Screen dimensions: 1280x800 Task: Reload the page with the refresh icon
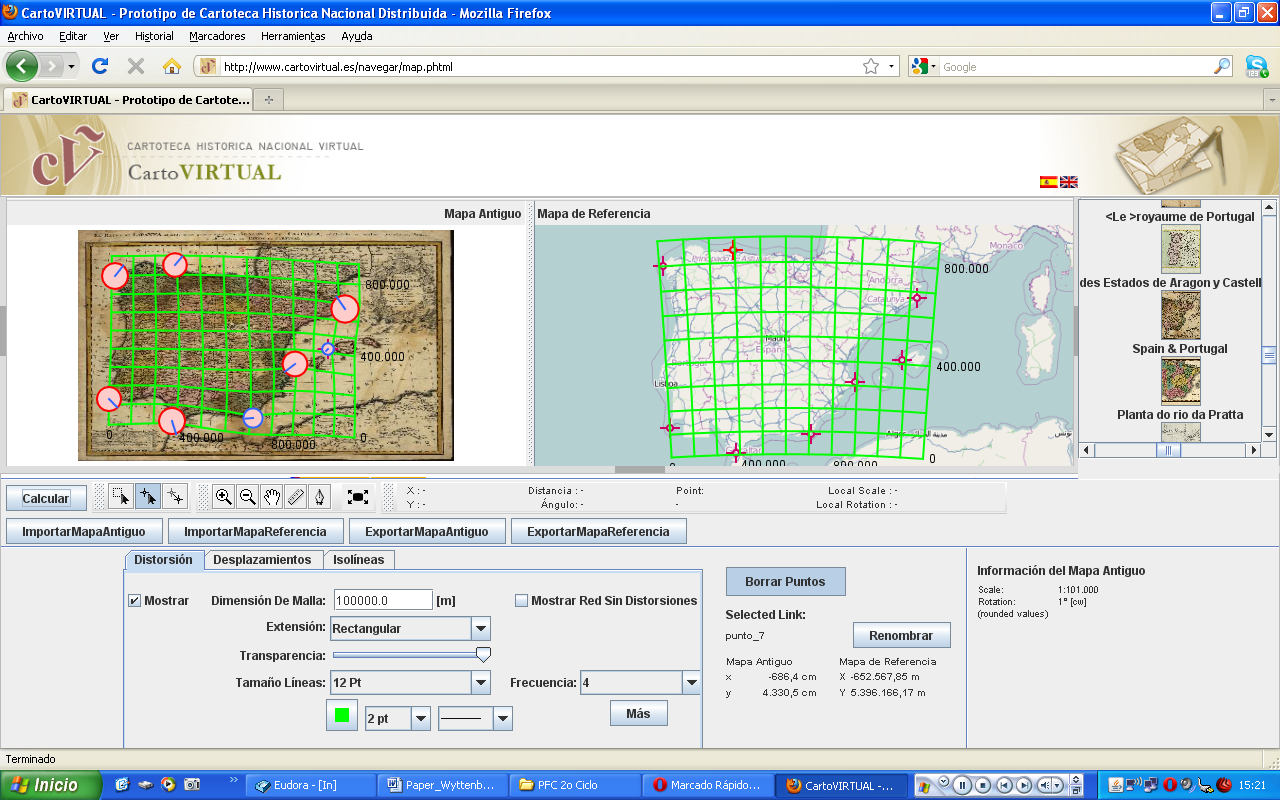pyautogui.click(x=100, y=66)
